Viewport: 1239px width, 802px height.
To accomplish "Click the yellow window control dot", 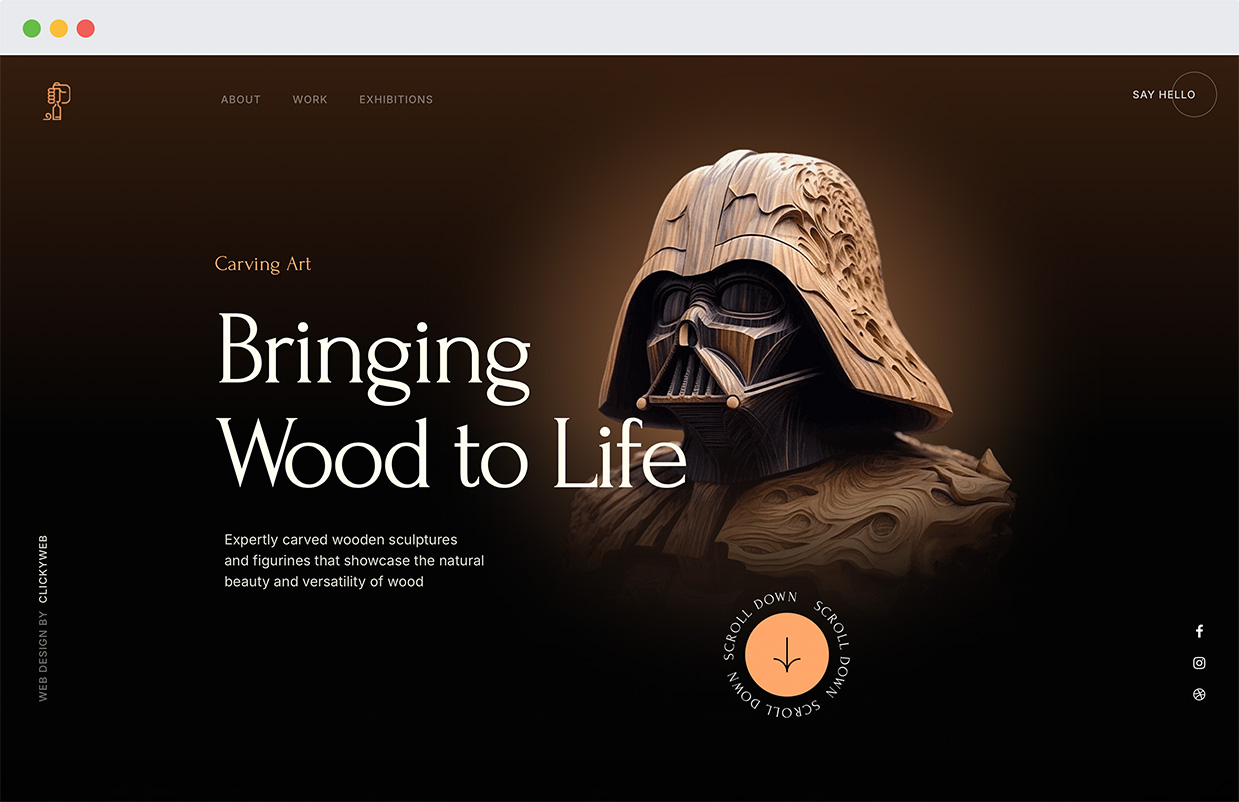I will click(59, 28).
